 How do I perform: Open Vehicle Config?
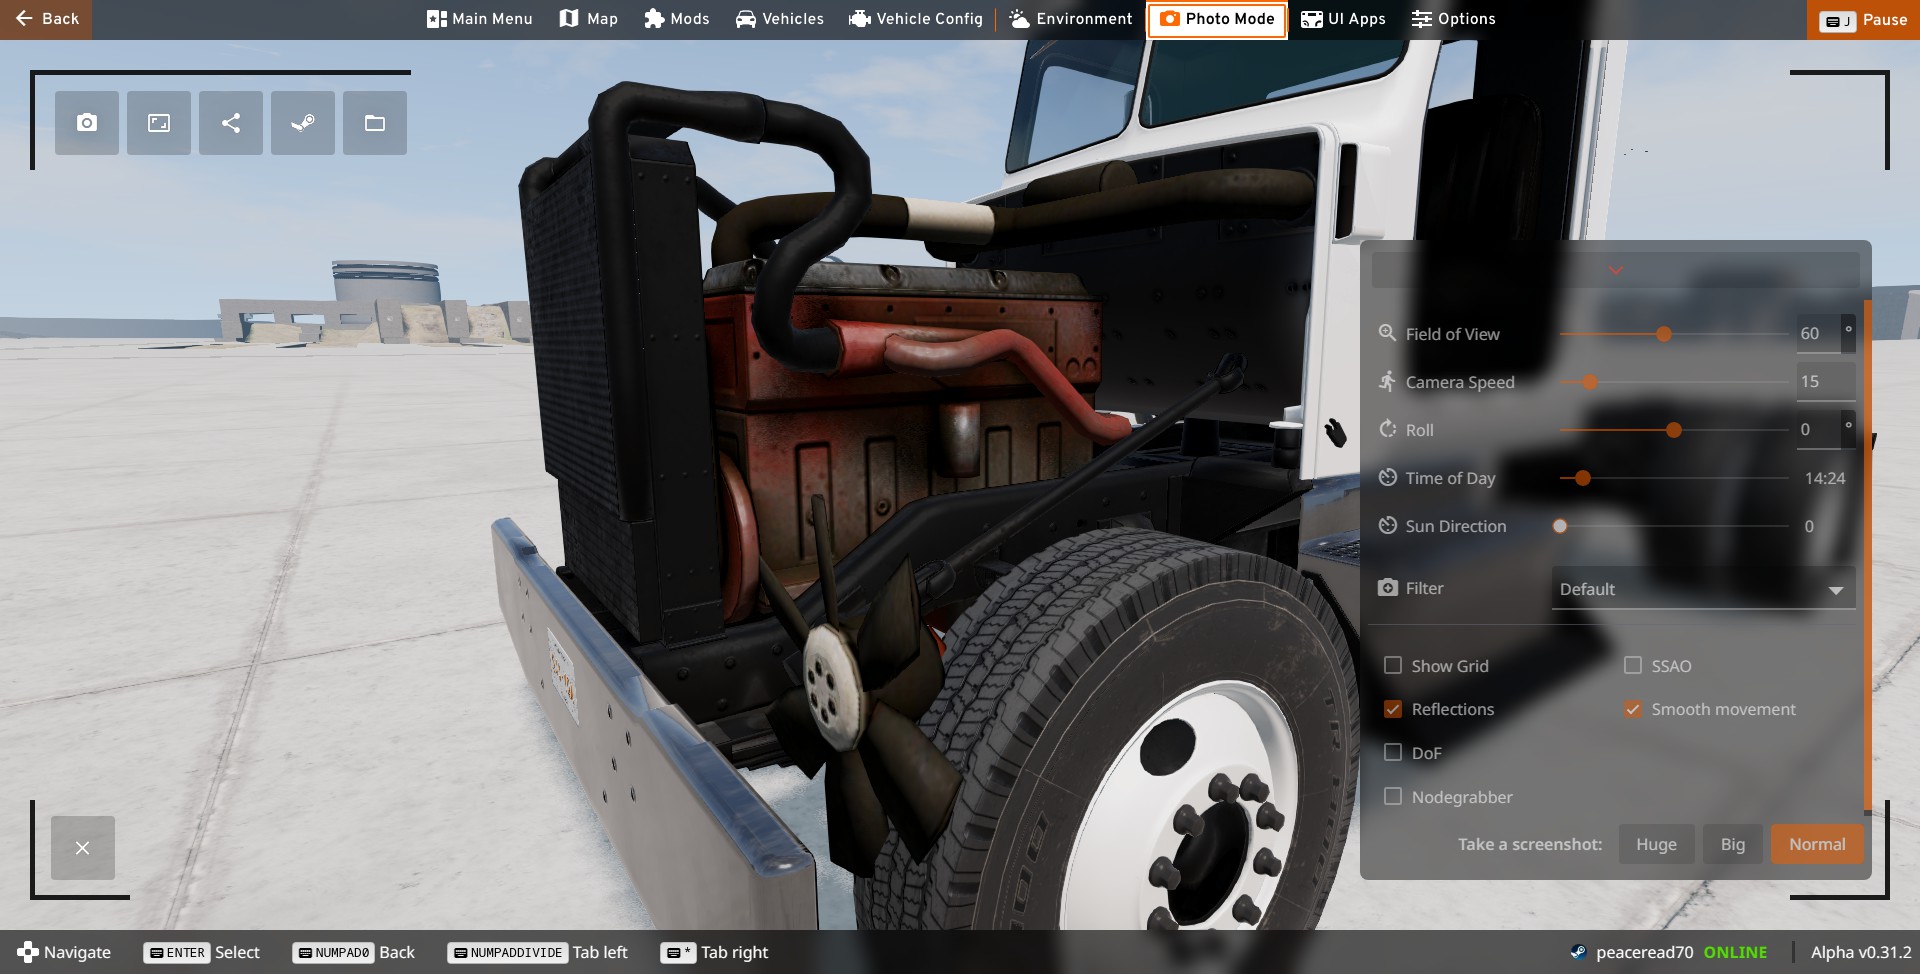click(916, 19)
